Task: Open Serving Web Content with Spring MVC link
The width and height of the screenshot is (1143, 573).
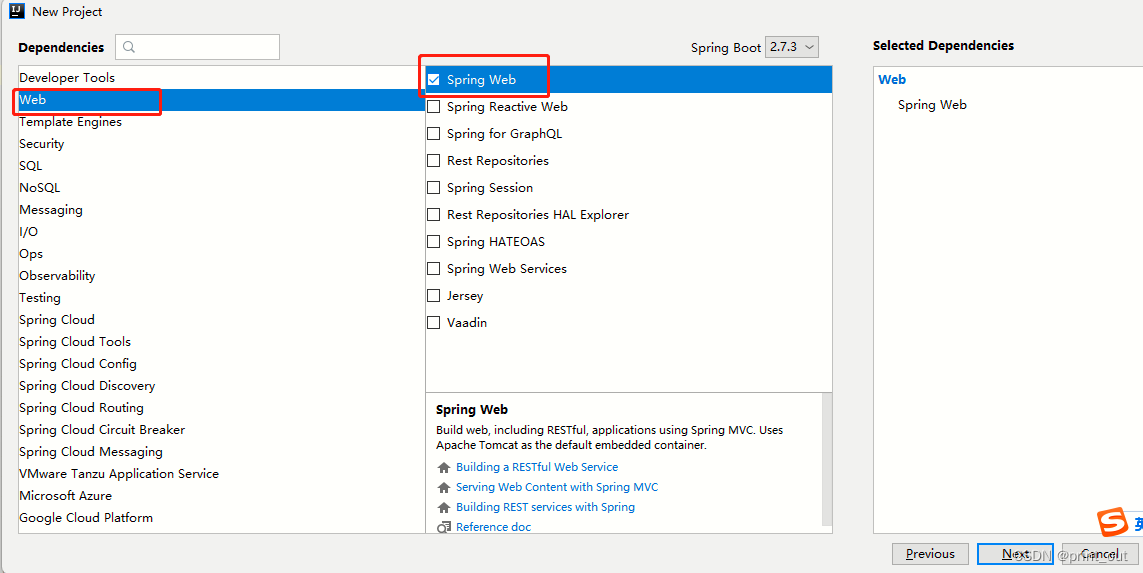Action: [x=557, y=487]
